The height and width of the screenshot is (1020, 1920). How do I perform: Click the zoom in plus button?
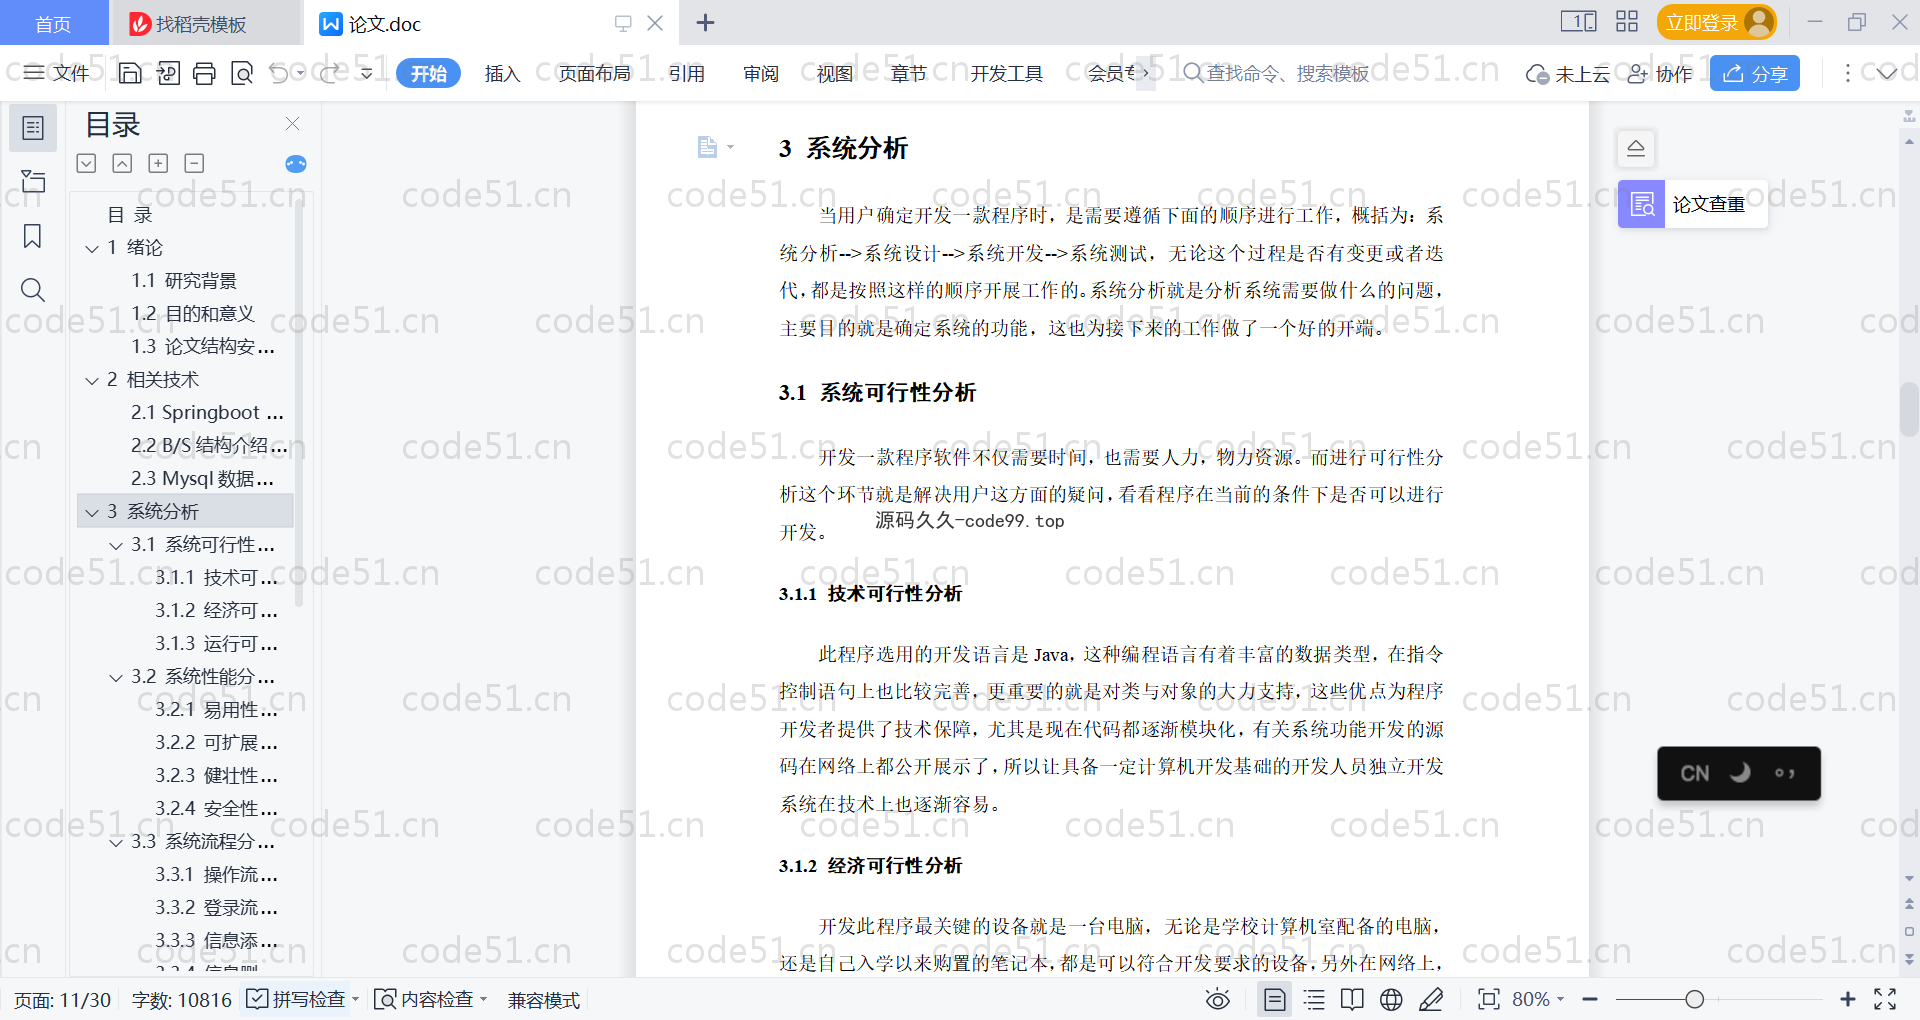(x=1847, y=999)
